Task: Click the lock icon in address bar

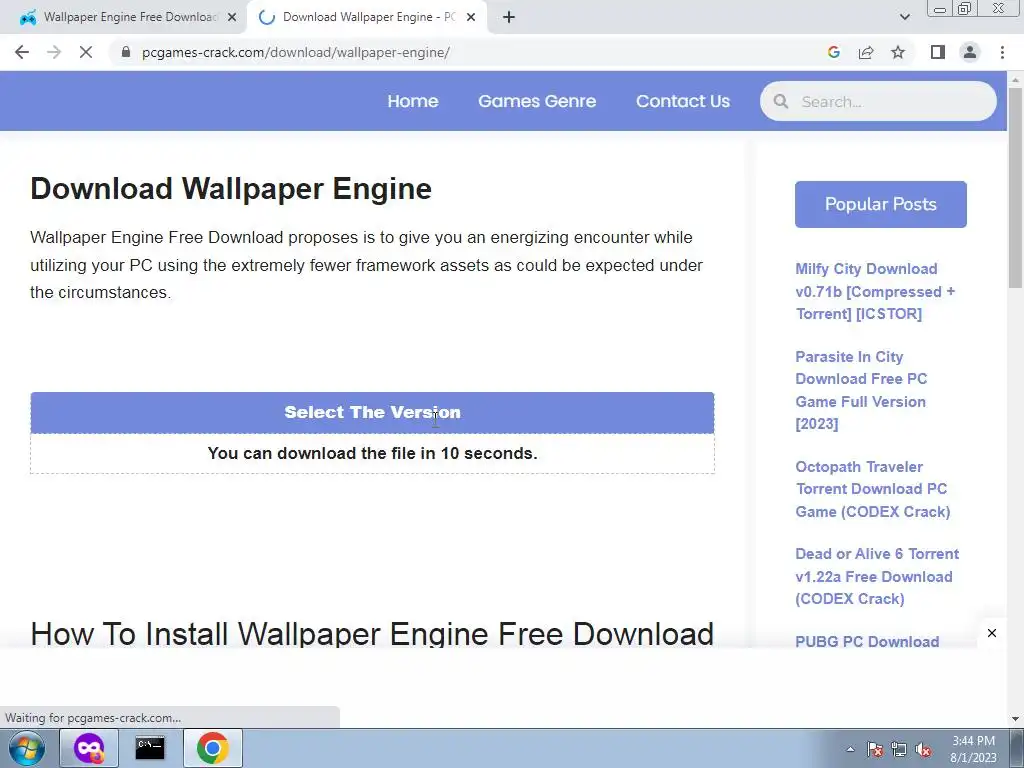Action: (x=126, y=52)
